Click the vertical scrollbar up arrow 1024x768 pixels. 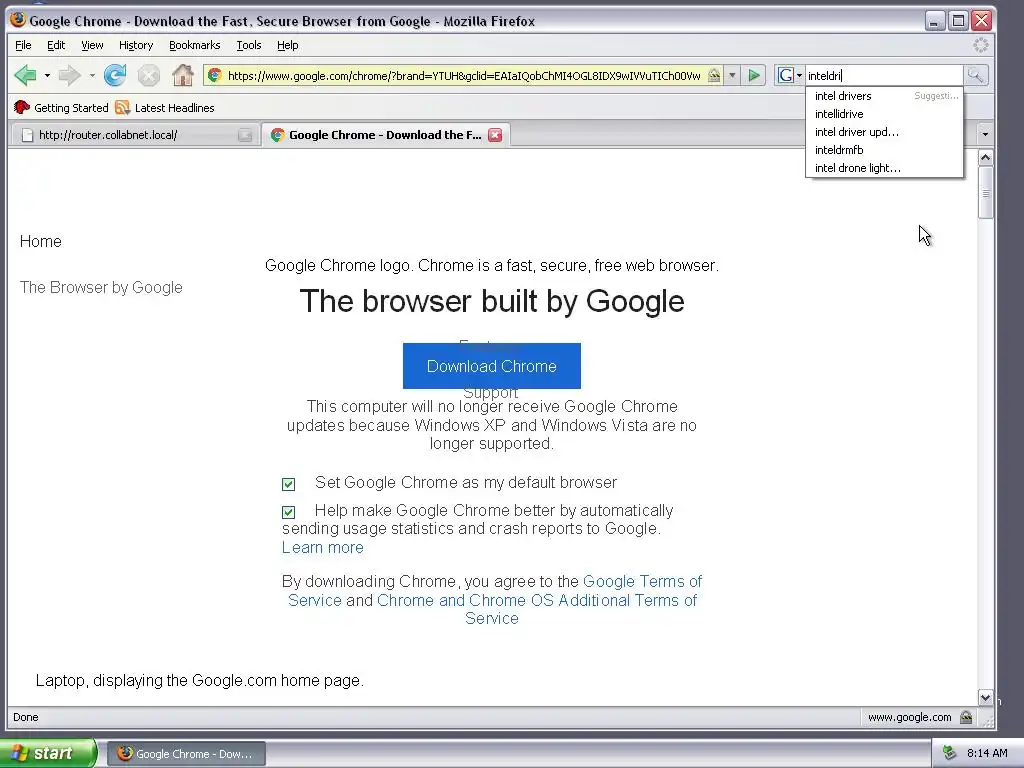985,157
